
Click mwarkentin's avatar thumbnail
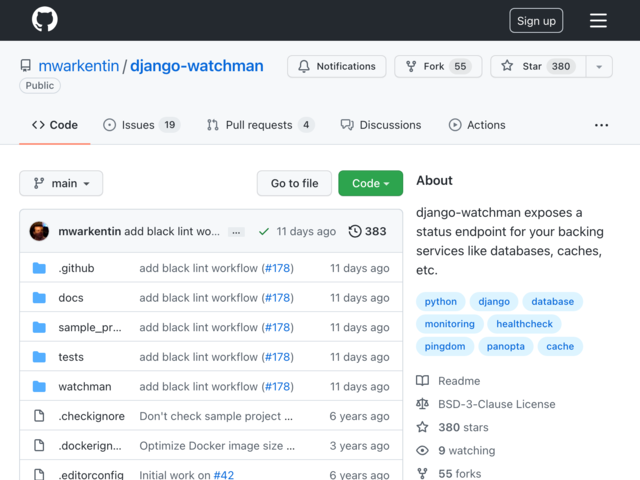(39, 231)
